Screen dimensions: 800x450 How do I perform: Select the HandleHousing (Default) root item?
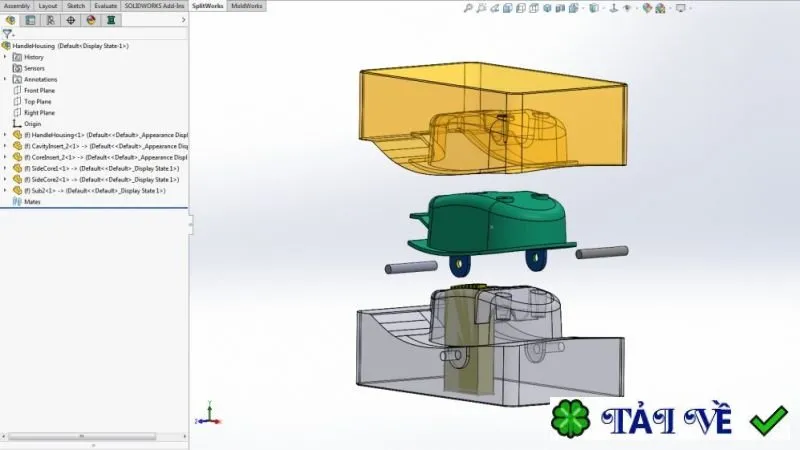point(70,46)
